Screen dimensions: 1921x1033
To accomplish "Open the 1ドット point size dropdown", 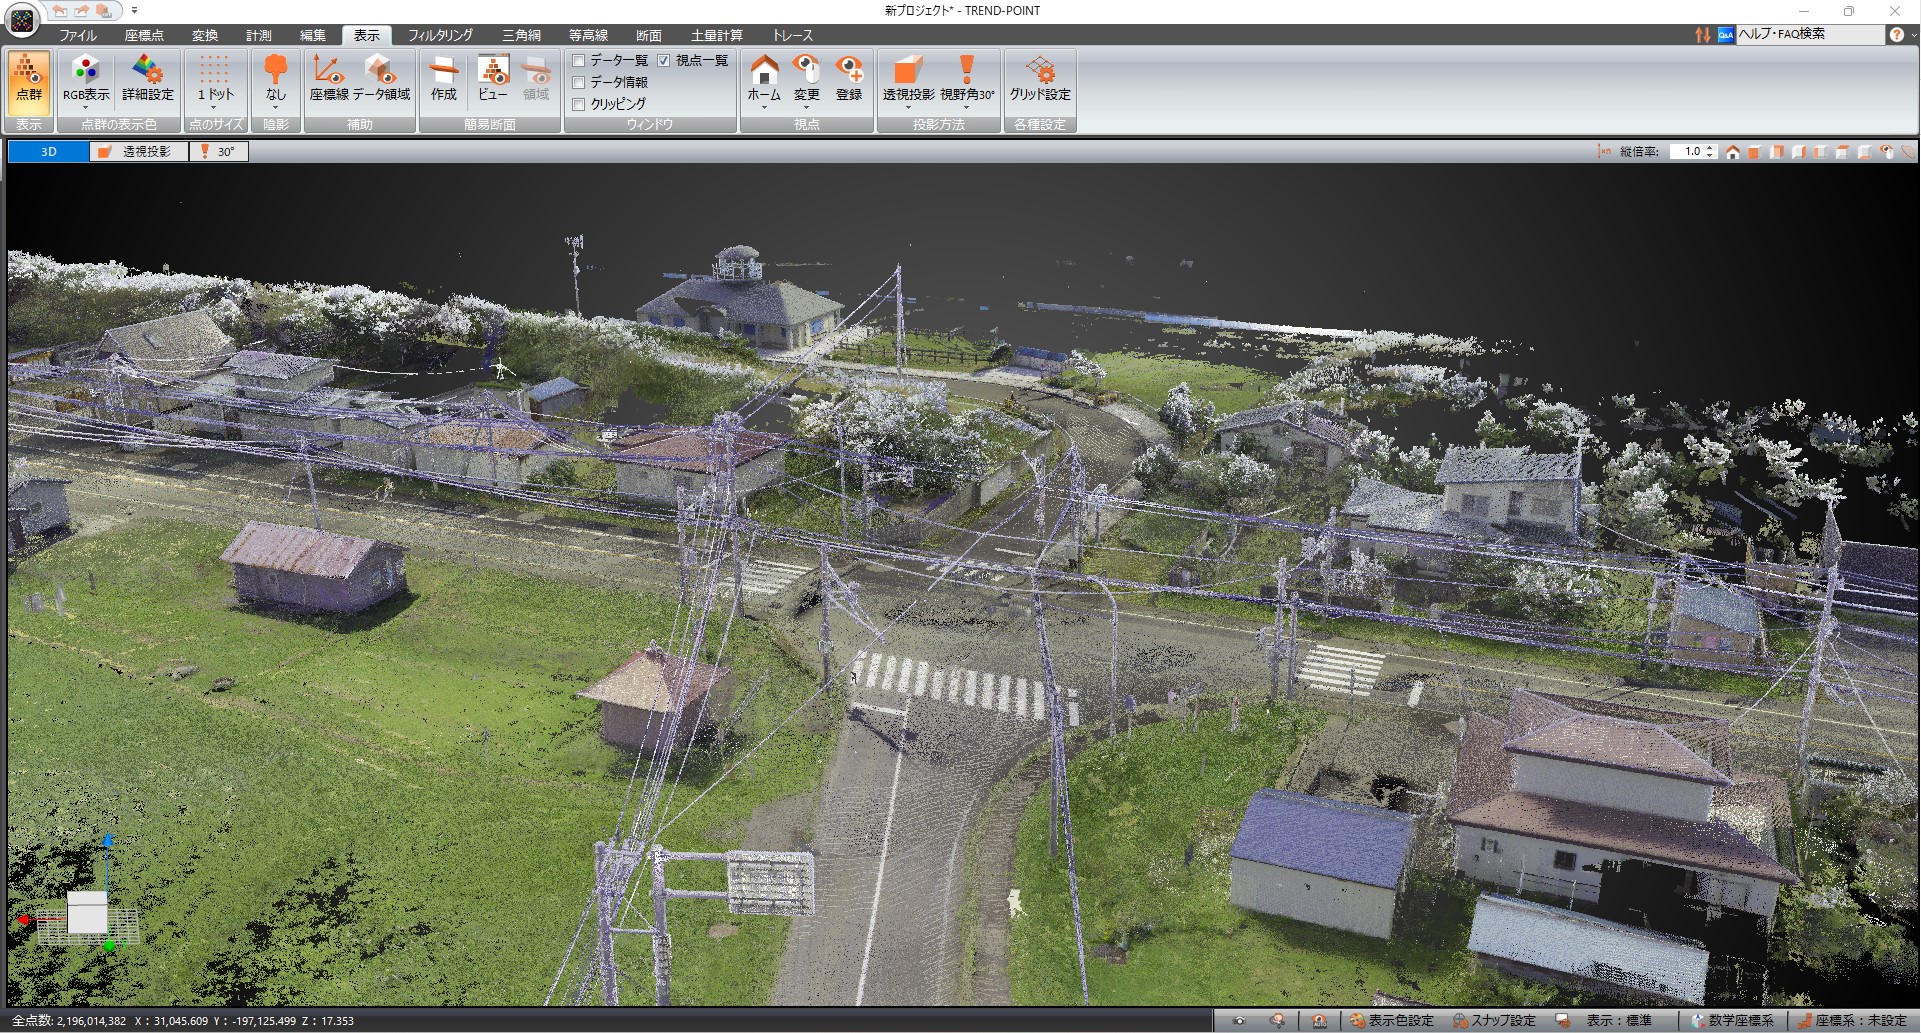I will [x=214, y=106].
